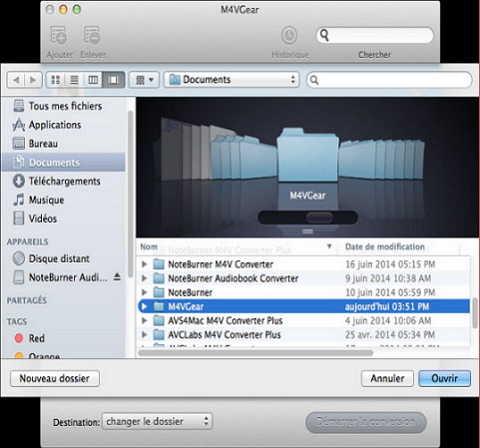480x448 pixels.
Task: Go back with the left arrow button
Action: [16, 80]
